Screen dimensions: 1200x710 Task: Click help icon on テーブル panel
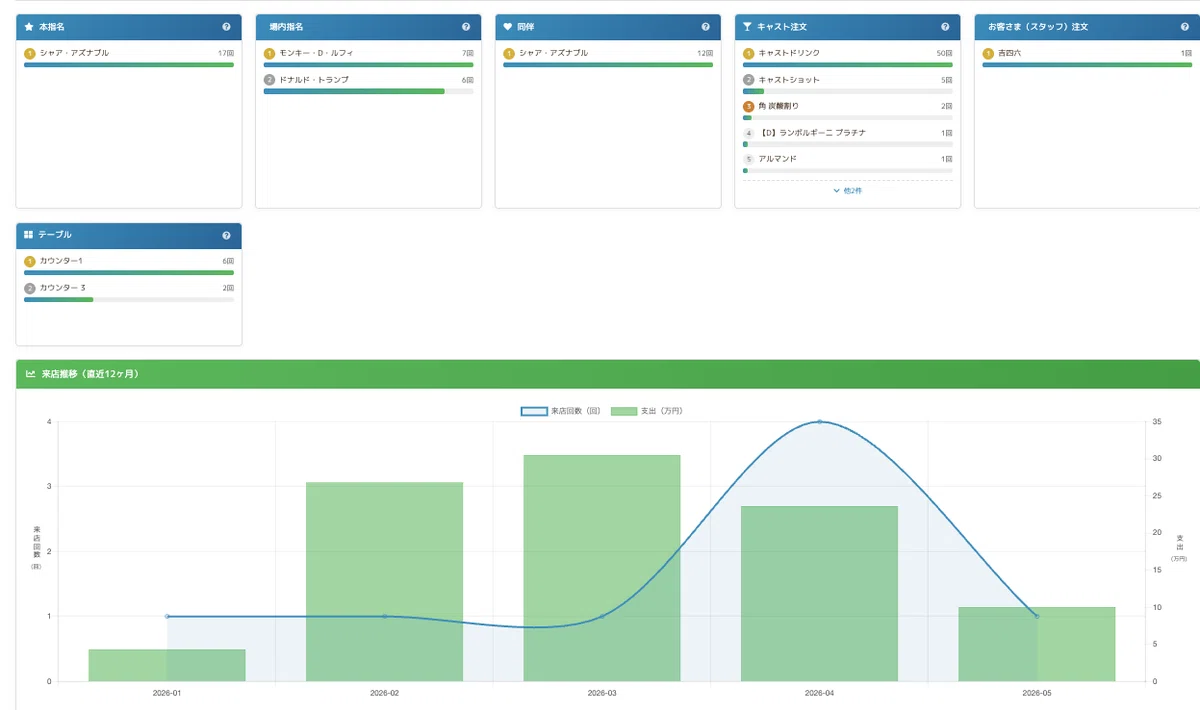point(226,235)
